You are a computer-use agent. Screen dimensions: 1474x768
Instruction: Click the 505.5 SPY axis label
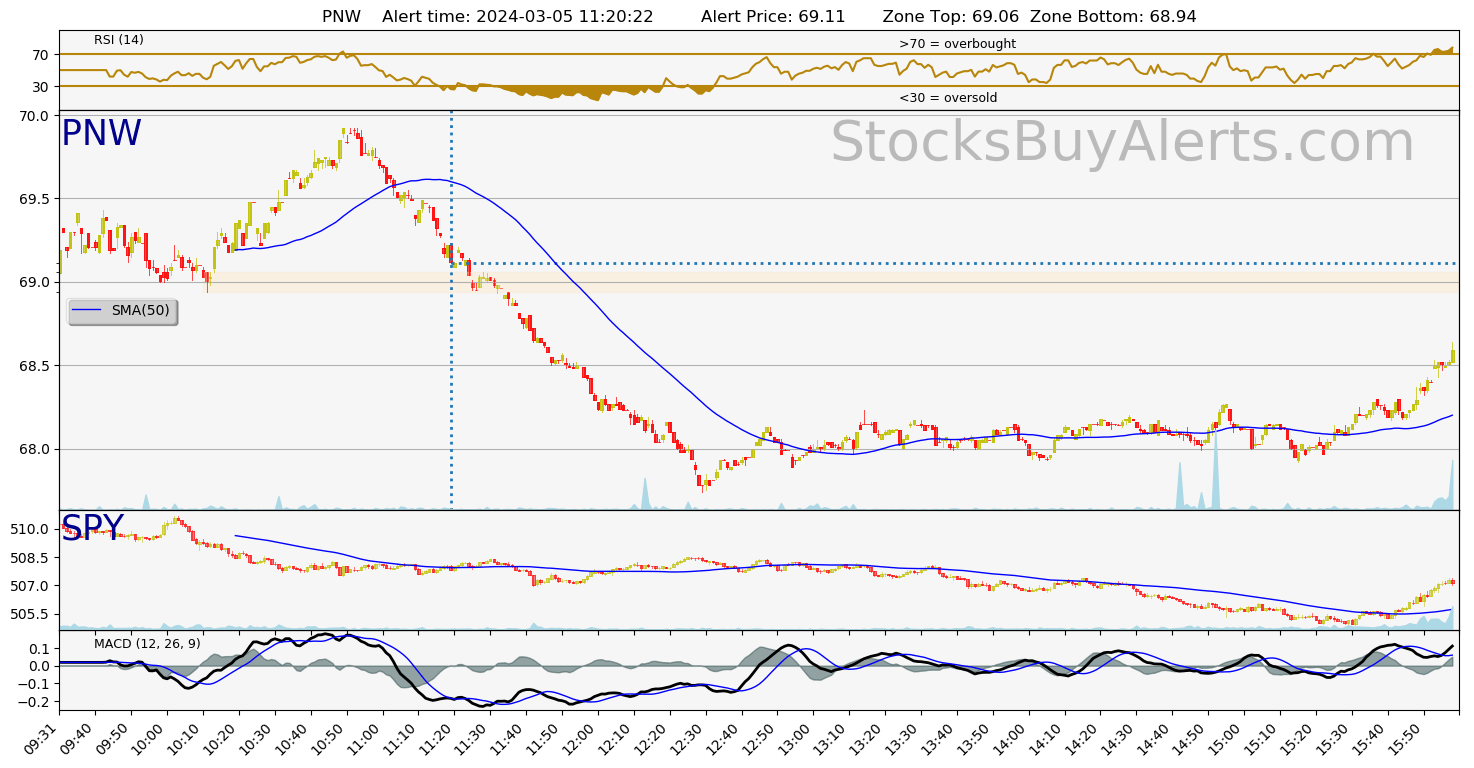30,615
